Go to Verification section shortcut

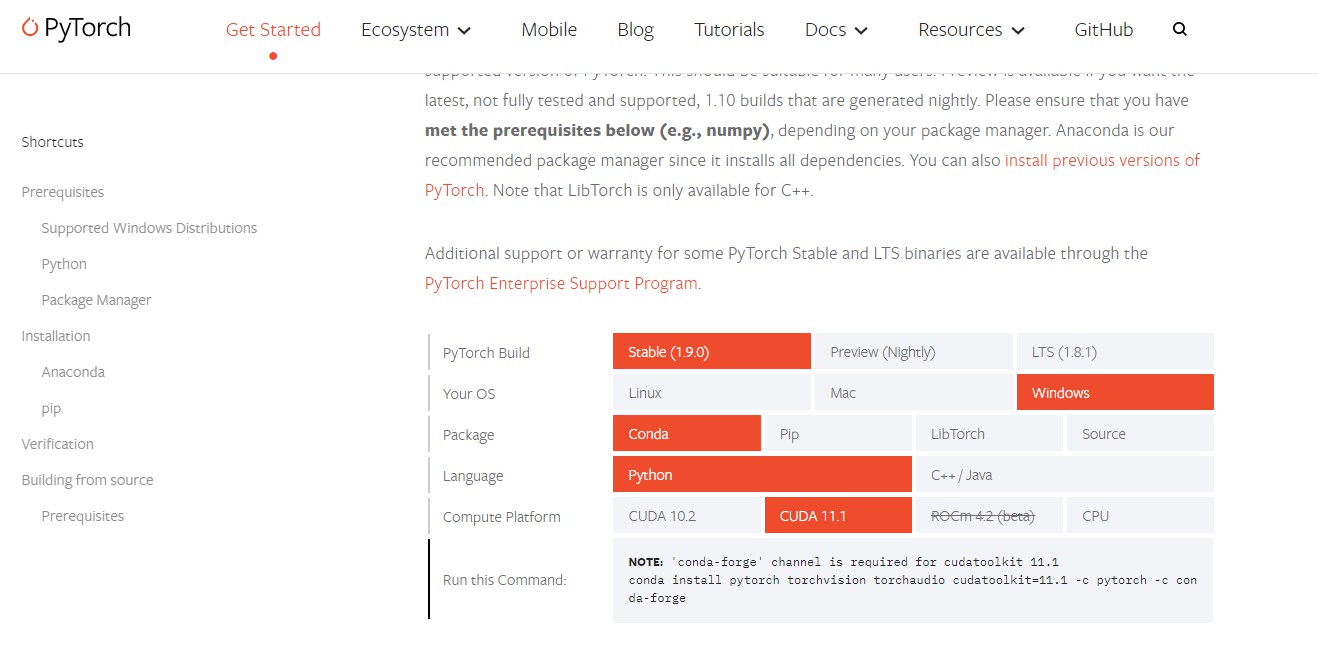[57, 444]
